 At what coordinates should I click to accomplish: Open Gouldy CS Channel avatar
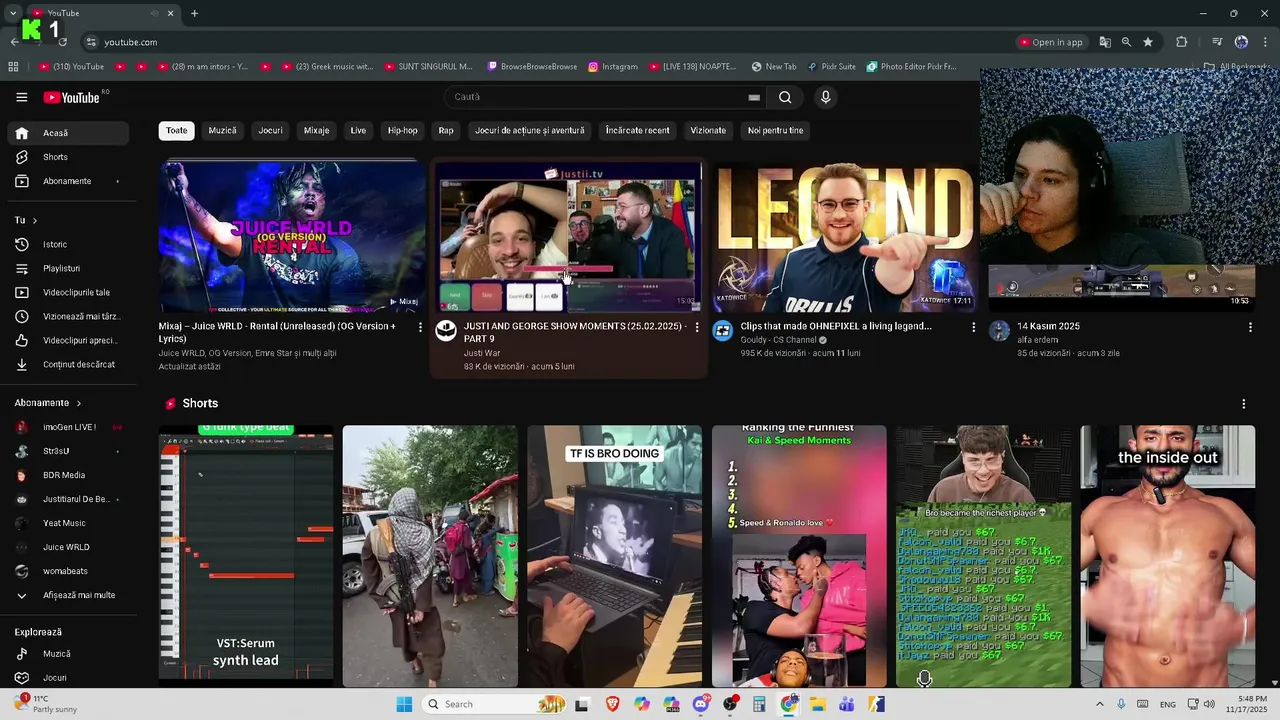tap(722, 331)
